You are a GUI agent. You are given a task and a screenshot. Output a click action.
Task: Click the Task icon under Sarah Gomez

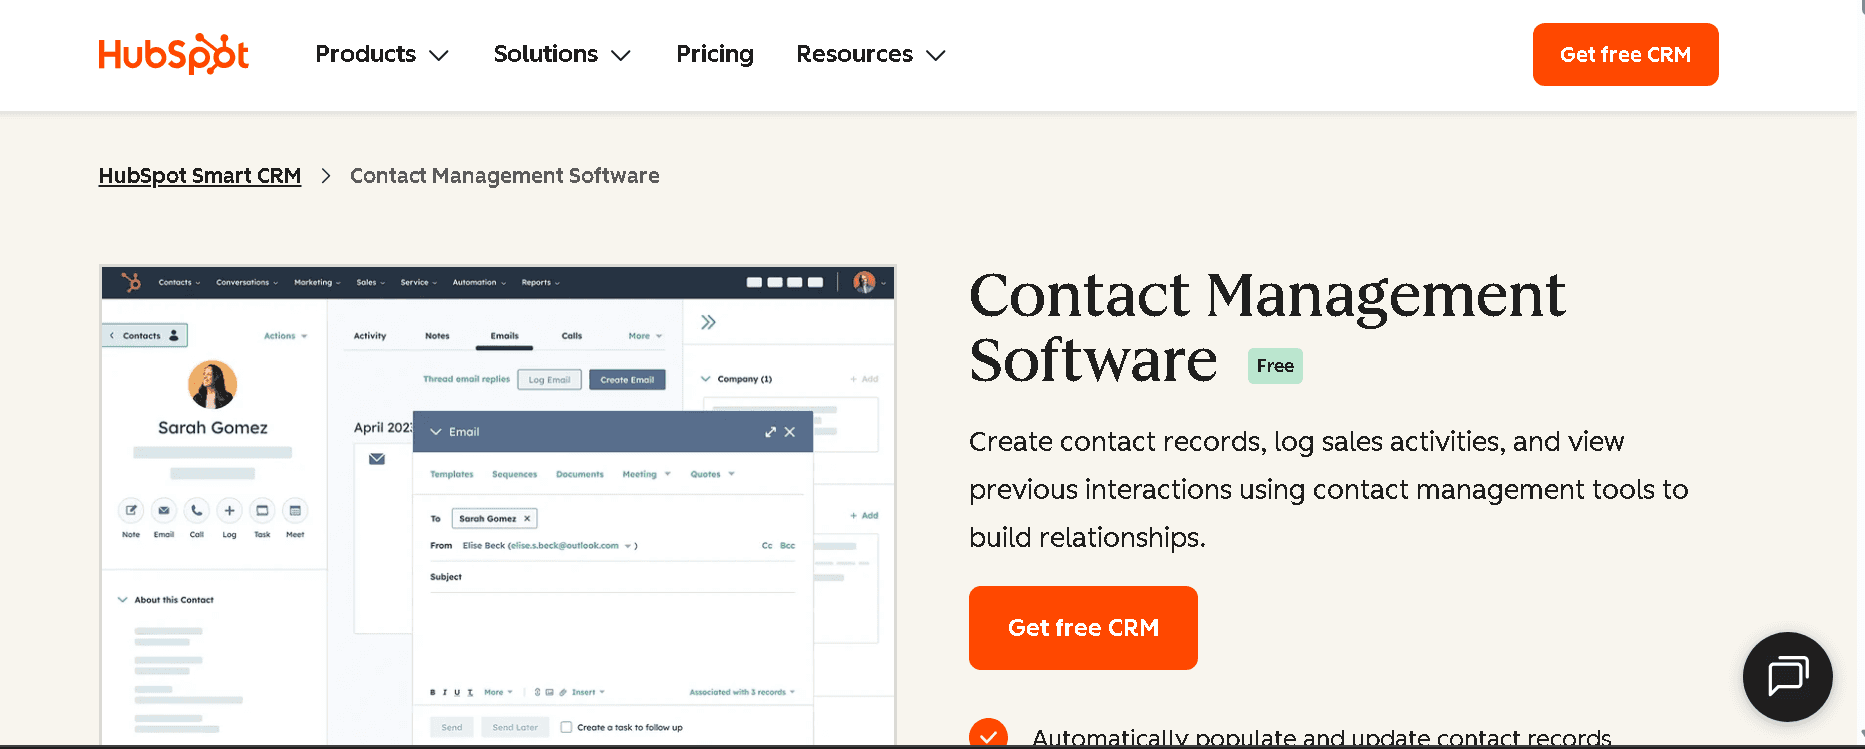click(x=262, y=510)
